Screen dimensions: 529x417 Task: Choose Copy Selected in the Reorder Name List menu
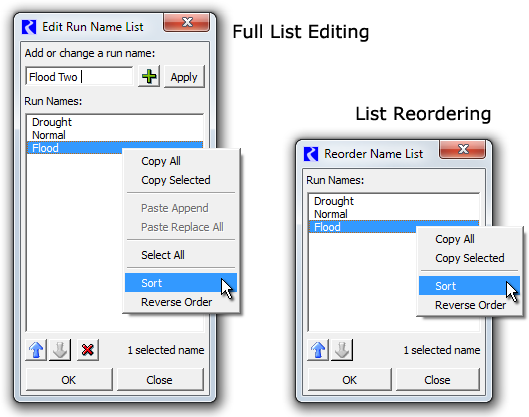[470, 258]
